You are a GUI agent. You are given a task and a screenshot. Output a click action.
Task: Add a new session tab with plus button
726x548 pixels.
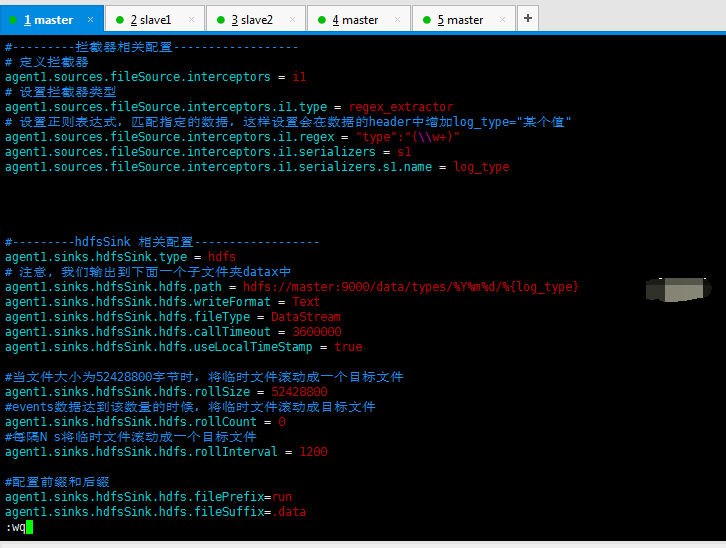pos(528,18)
